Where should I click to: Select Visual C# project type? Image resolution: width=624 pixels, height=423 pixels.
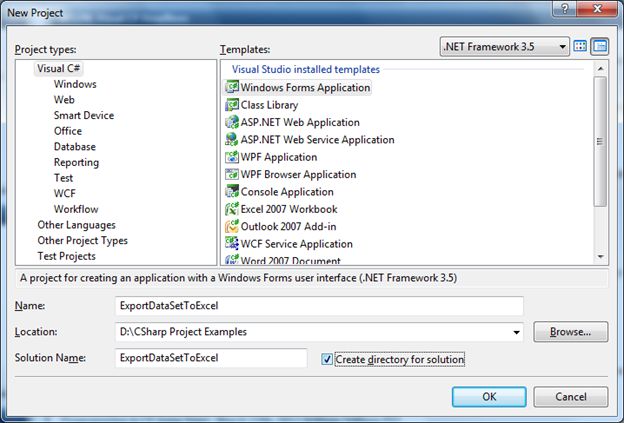pos(58,68)
